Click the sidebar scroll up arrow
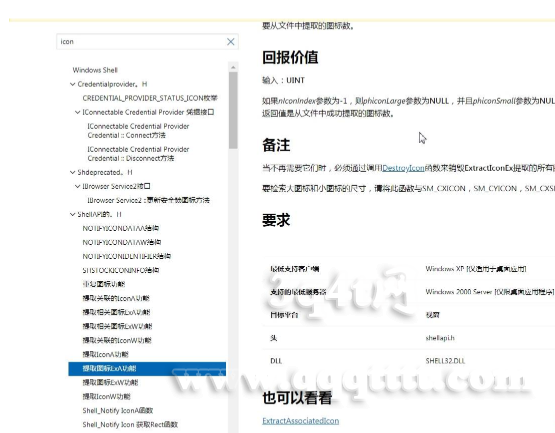Viewport: 555px width, 433px height. coord(233,67)
